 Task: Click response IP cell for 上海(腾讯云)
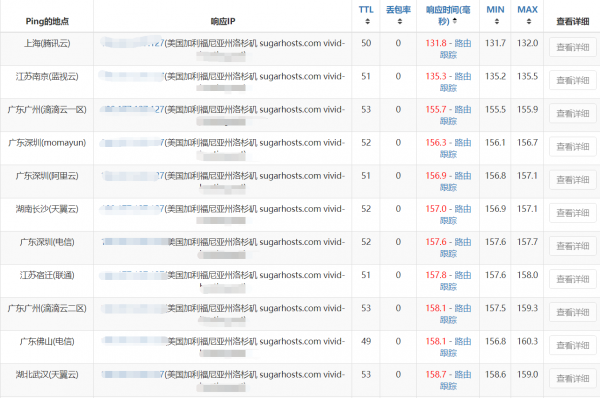pos(223,49)
